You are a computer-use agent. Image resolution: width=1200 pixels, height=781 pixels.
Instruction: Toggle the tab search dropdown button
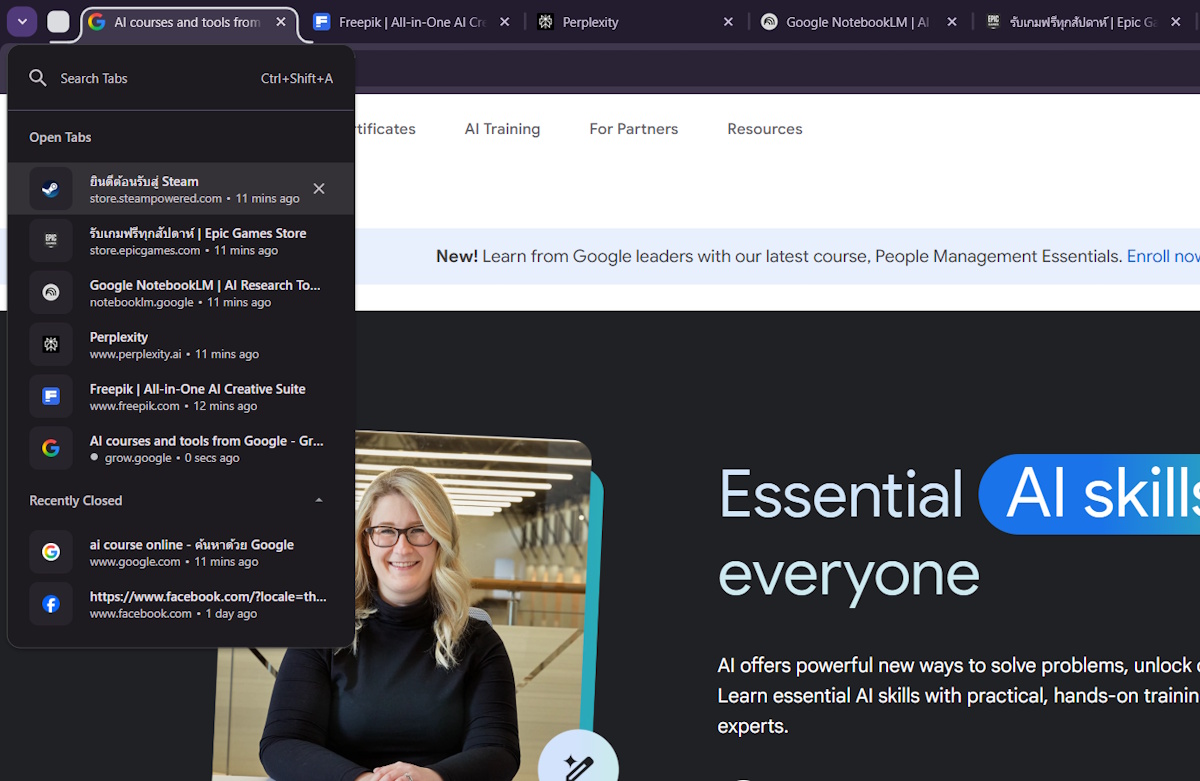pos(22,21)
